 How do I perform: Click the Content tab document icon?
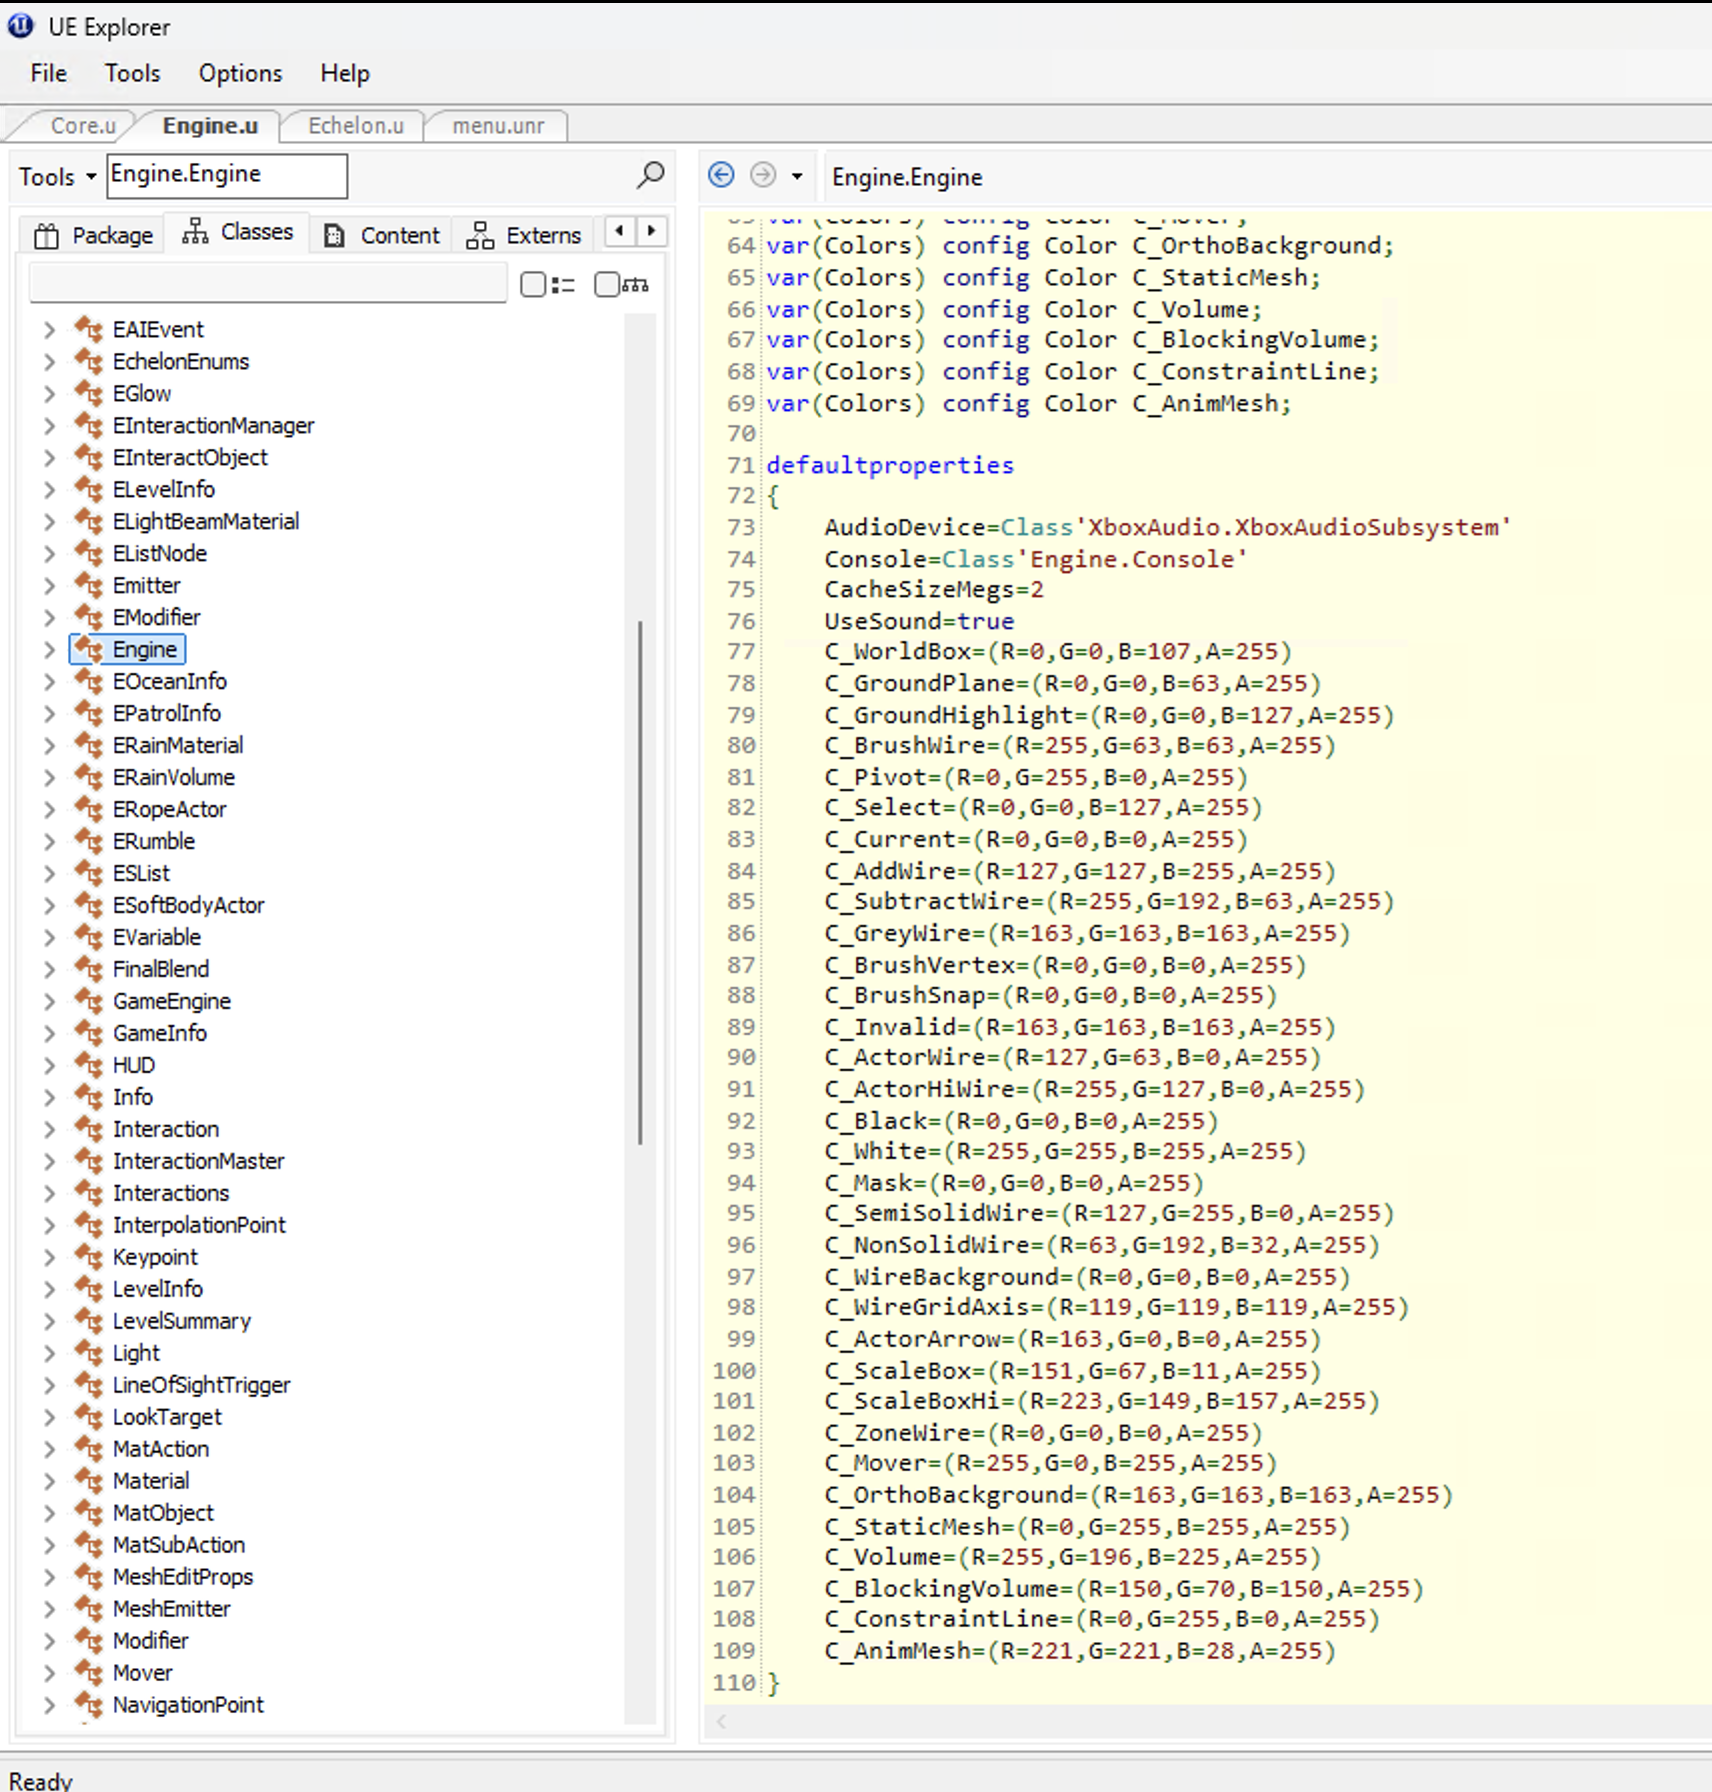coord(333,234)
